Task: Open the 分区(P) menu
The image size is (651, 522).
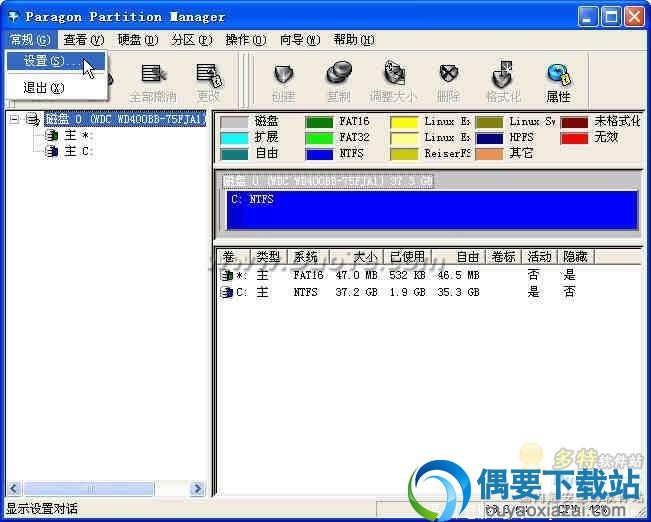Action: click(192, 40)
